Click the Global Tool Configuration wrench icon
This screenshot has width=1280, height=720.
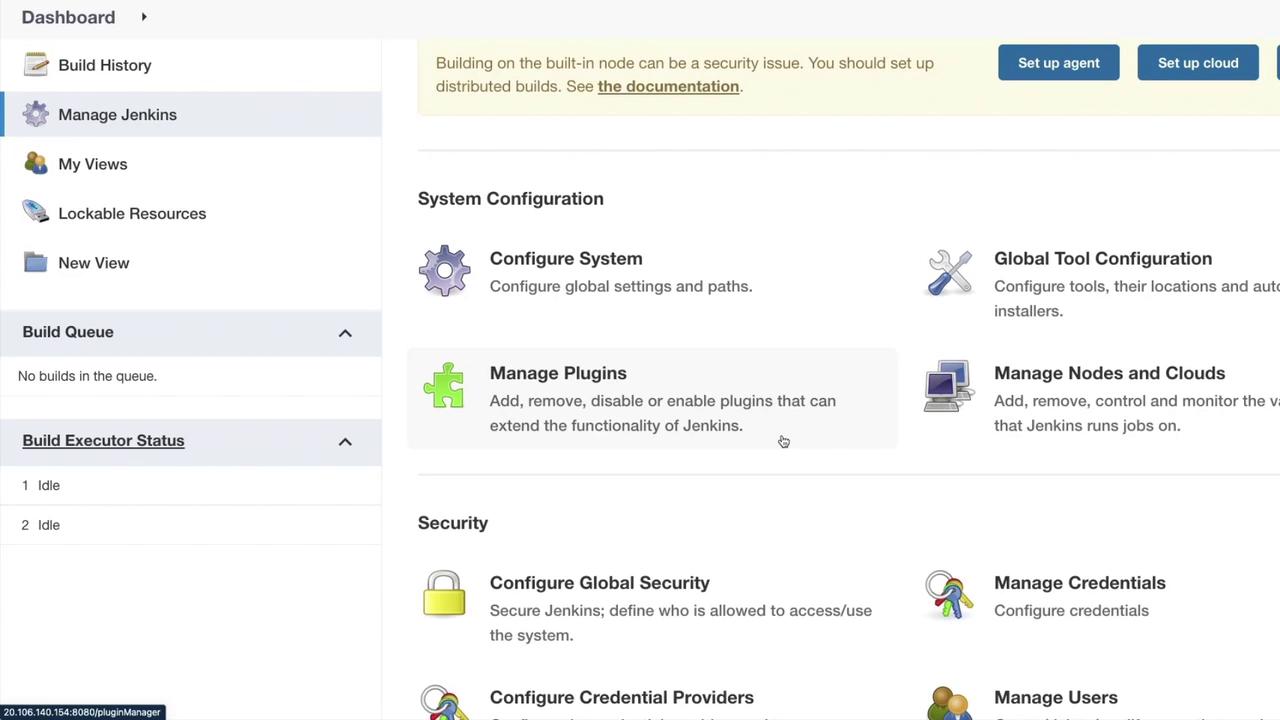[949, 272]
